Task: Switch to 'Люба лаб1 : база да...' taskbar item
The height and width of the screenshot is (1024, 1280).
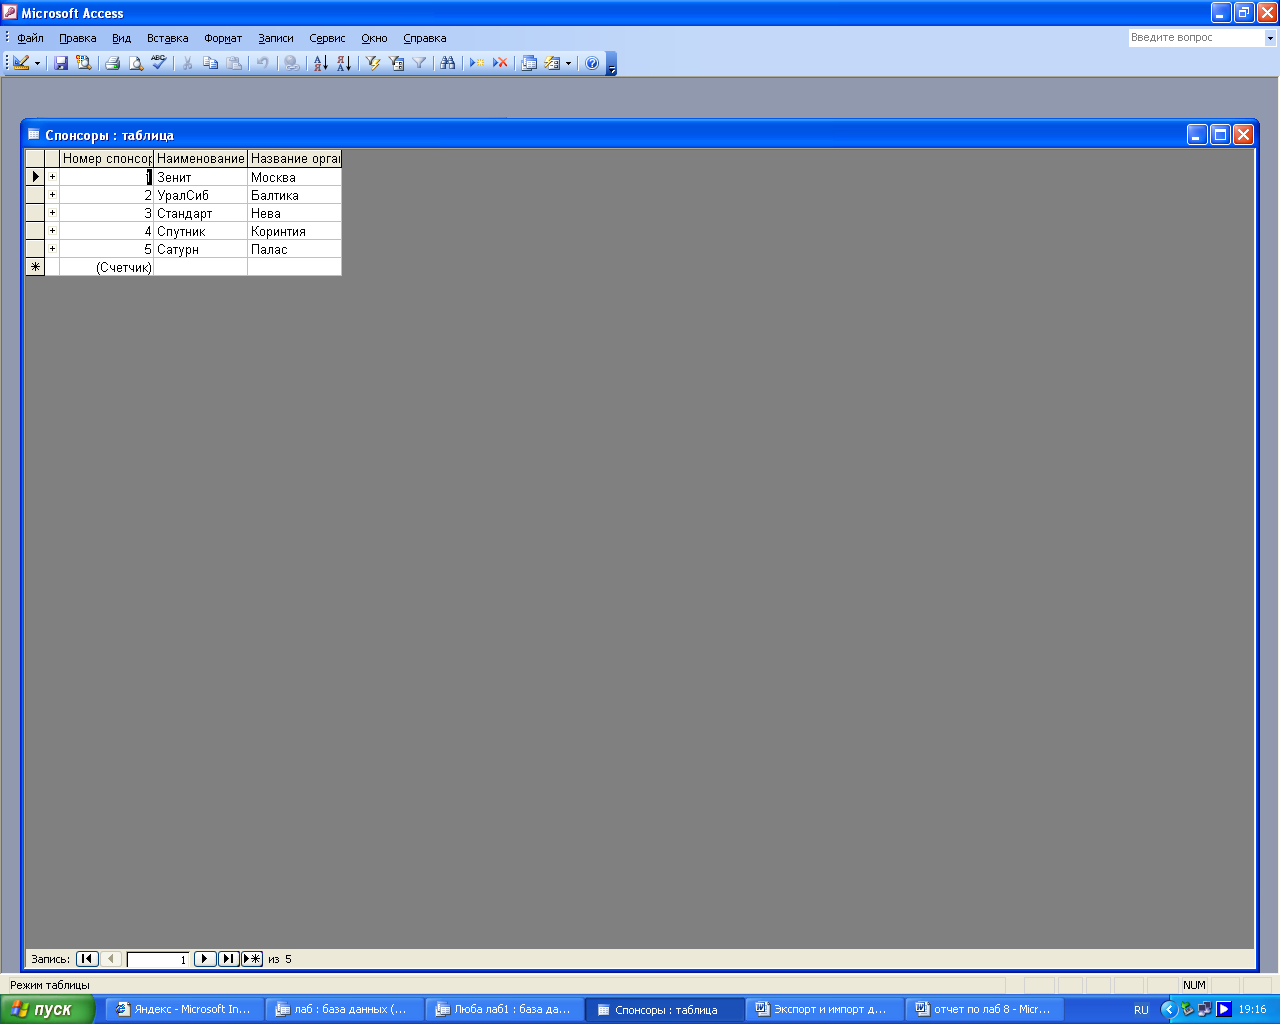Action: pos(505,1009)
